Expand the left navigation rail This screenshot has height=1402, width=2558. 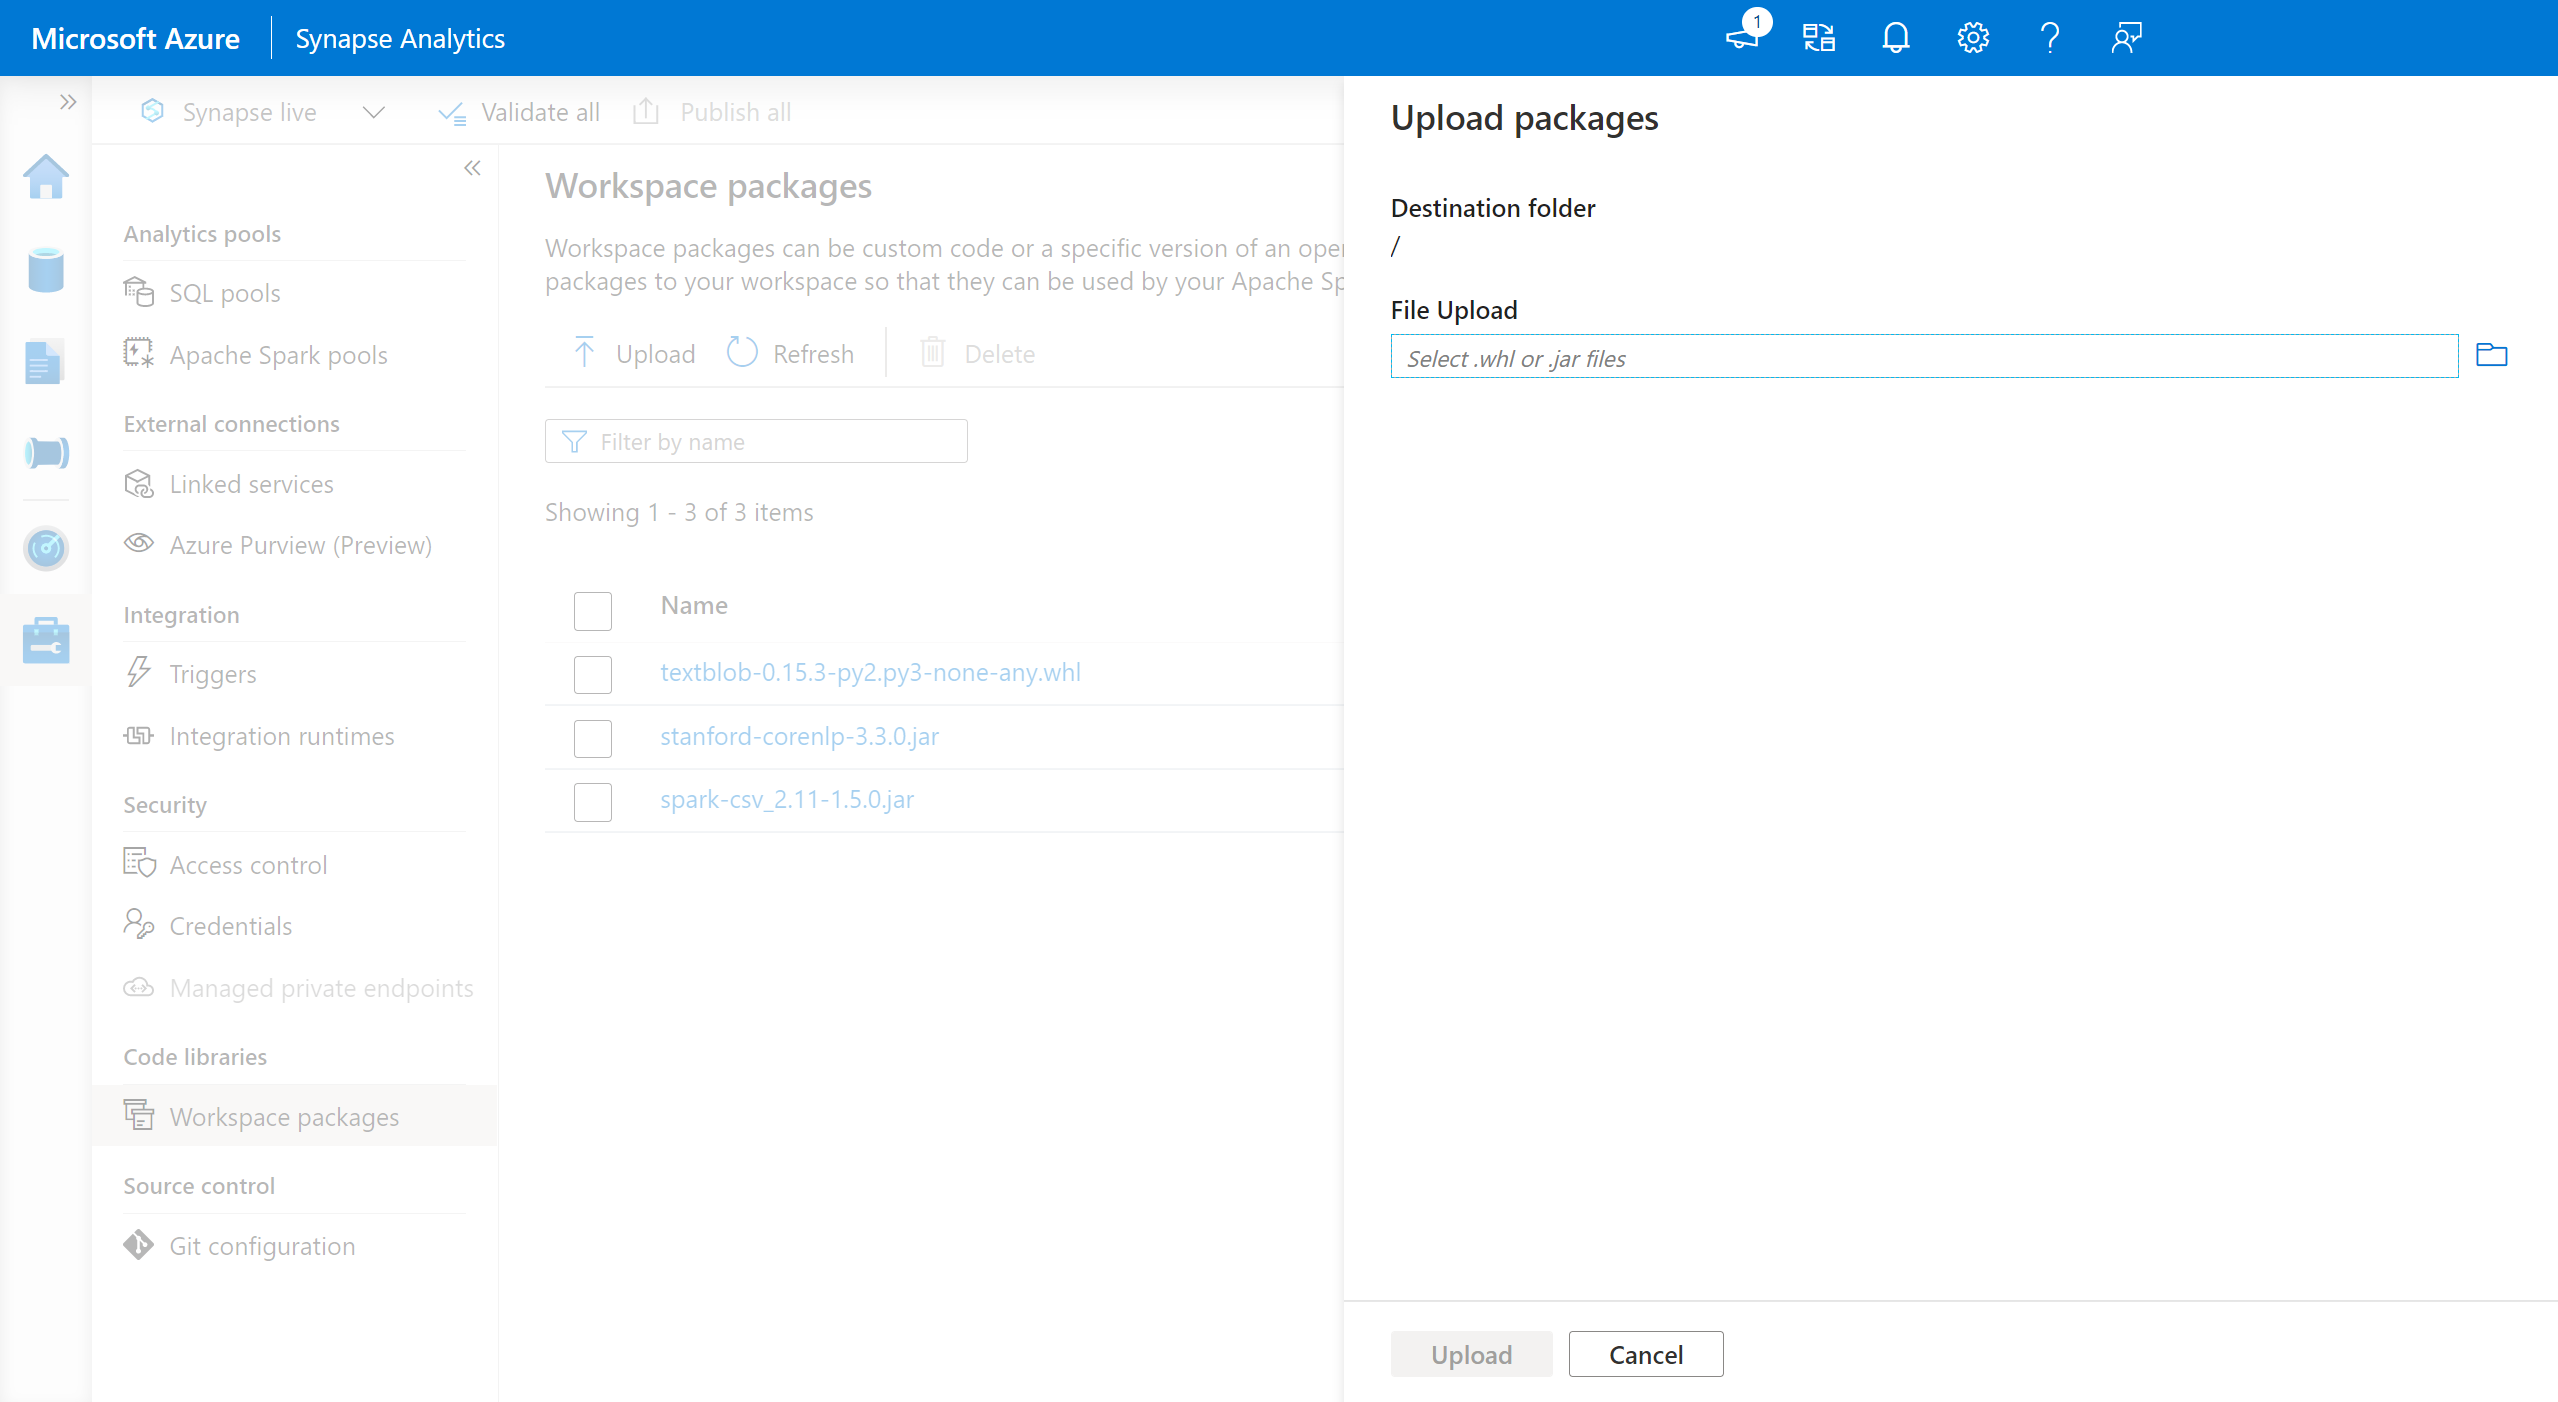[x=67, y=102]
